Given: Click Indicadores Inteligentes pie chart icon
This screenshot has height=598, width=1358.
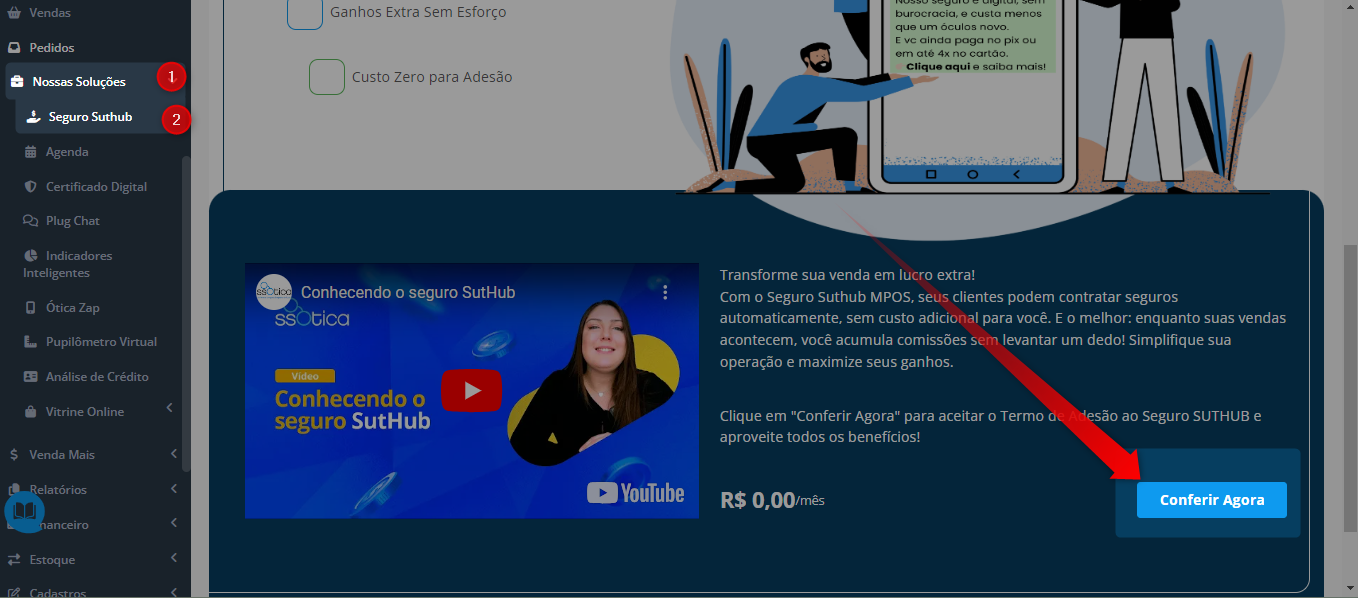Looking at the screenshot, I should click(x=30, y=256).
